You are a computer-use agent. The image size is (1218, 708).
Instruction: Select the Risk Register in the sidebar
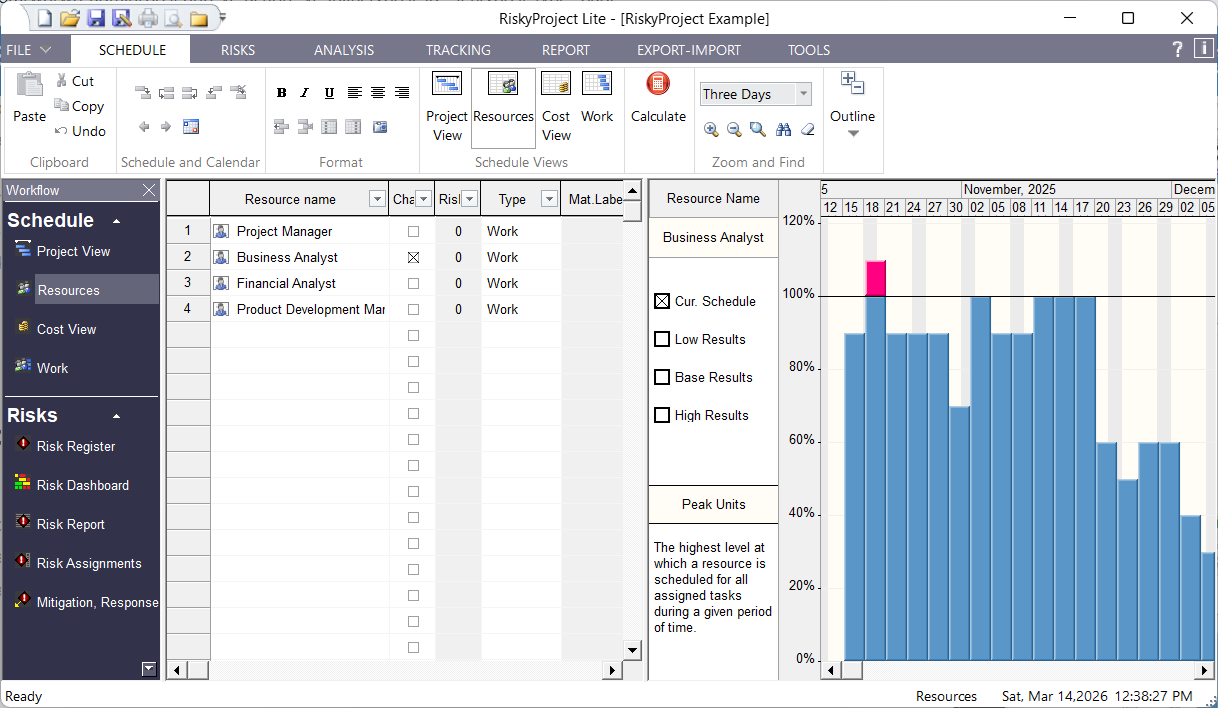75,446
